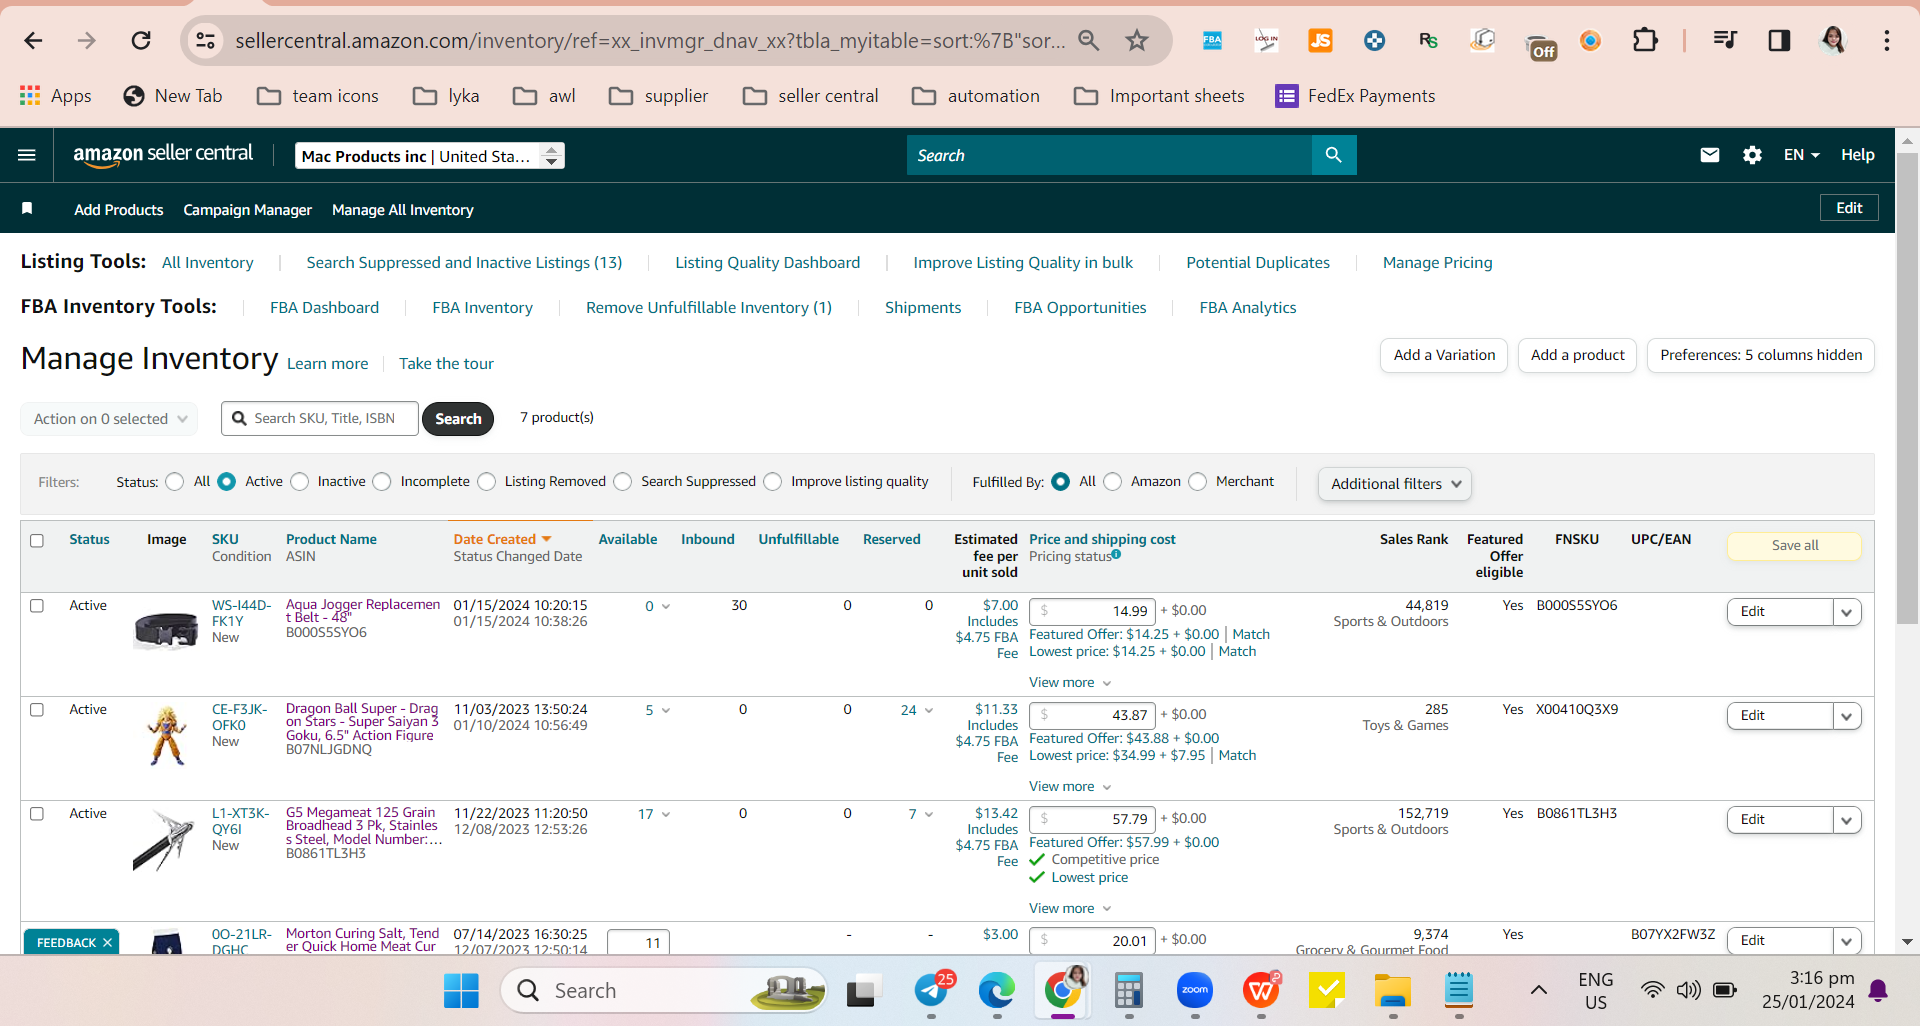The height and width of the screenshot is (1026, 1920).
Task: Reload the page with the refresh icon
Action: point(141,40)
